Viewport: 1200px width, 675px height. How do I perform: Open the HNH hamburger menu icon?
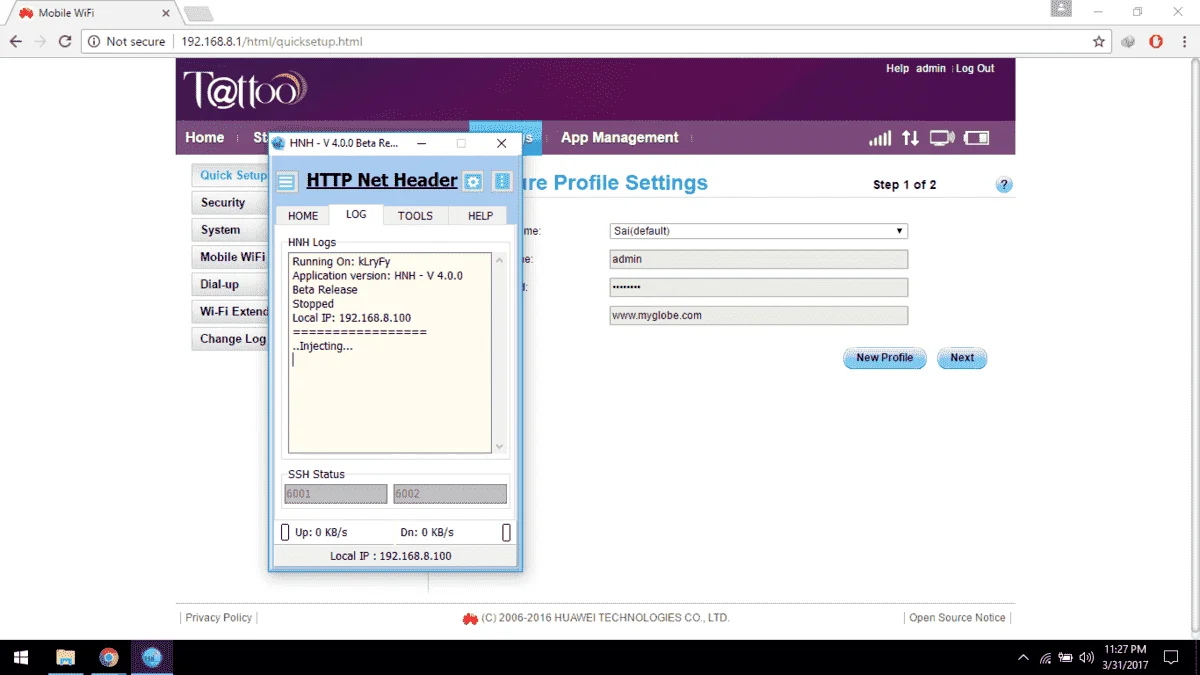(287, 181)
